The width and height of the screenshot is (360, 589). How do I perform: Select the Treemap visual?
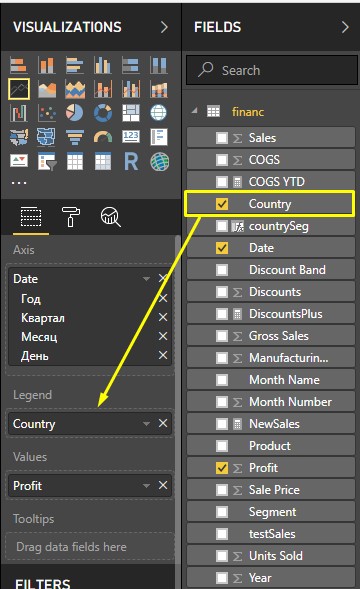coord(131,113)
